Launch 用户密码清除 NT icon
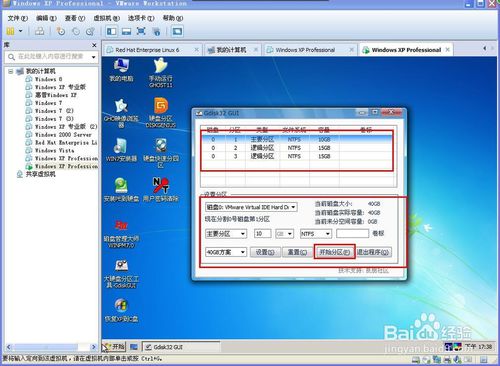This screenshot has height=366, width=500. coord(161,190)
